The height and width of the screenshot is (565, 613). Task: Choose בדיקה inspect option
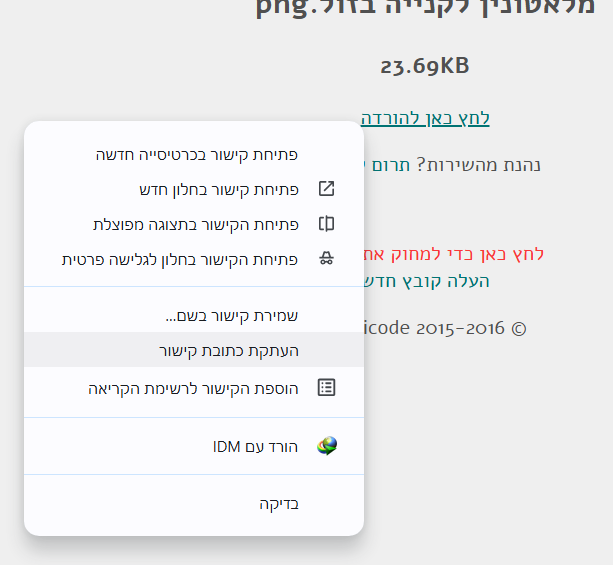pos(194,504)
